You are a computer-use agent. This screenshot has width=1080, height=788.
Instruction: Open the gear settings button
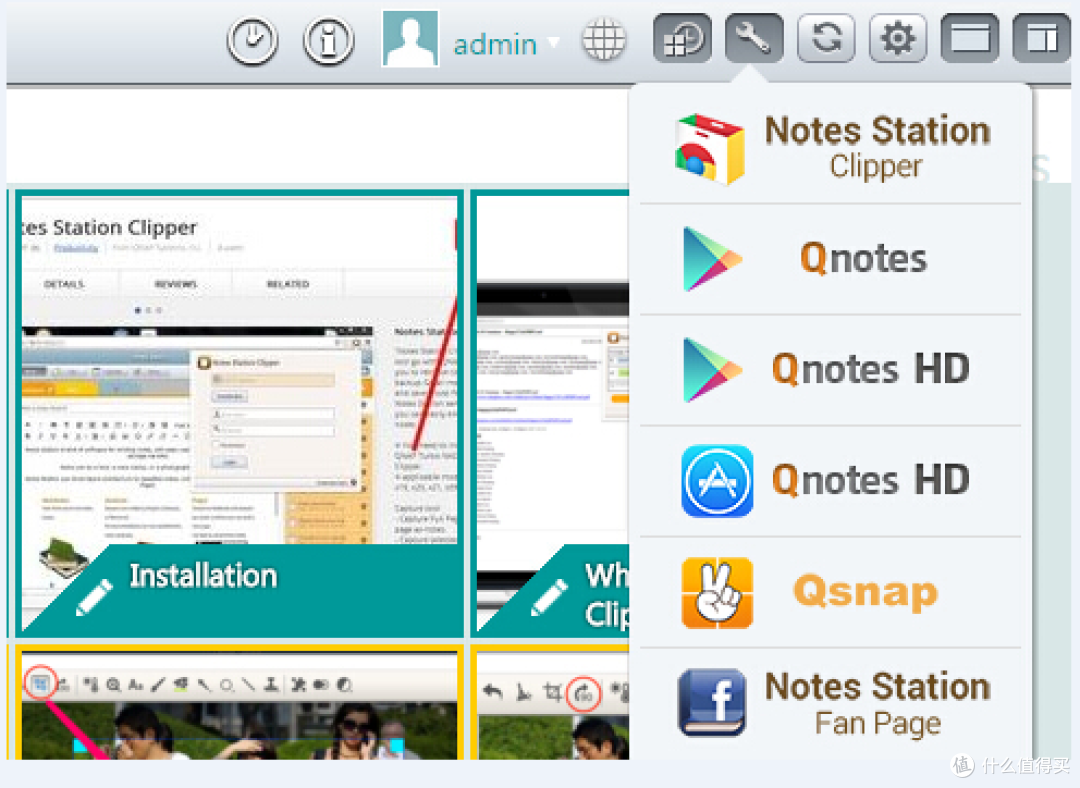click(897, 38)
